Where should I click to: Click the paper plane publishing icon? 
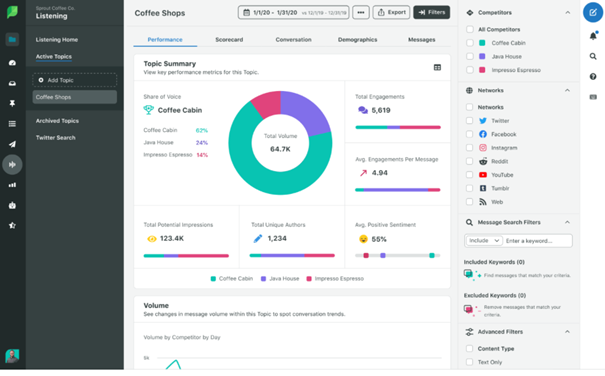[12, 144]
